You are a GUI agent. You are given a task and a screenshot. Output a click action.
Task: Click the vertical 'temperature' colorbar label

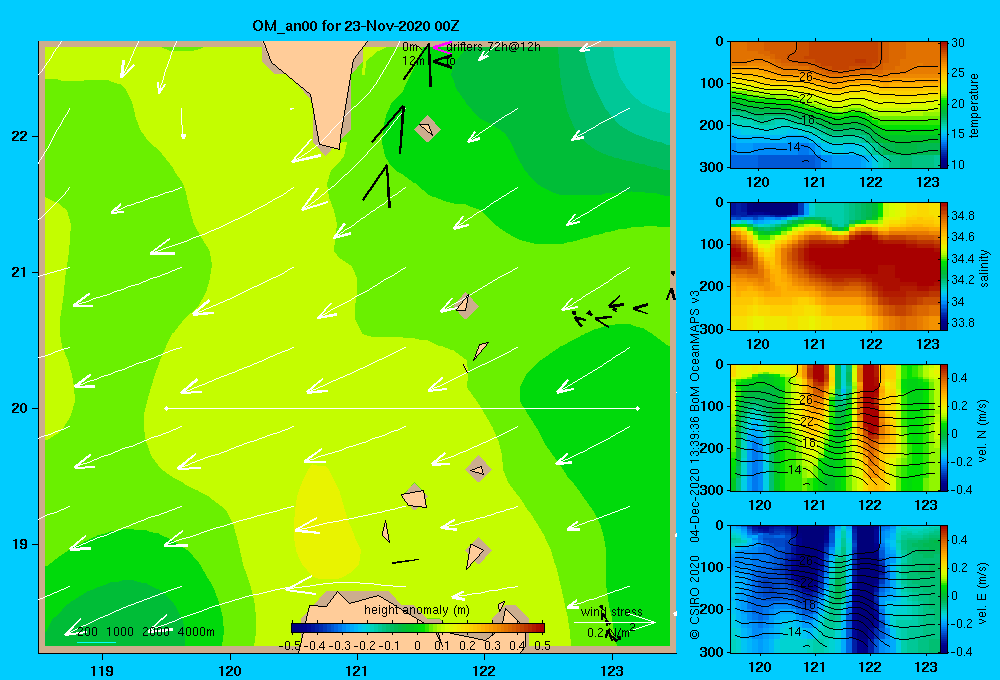click(974, 106)
